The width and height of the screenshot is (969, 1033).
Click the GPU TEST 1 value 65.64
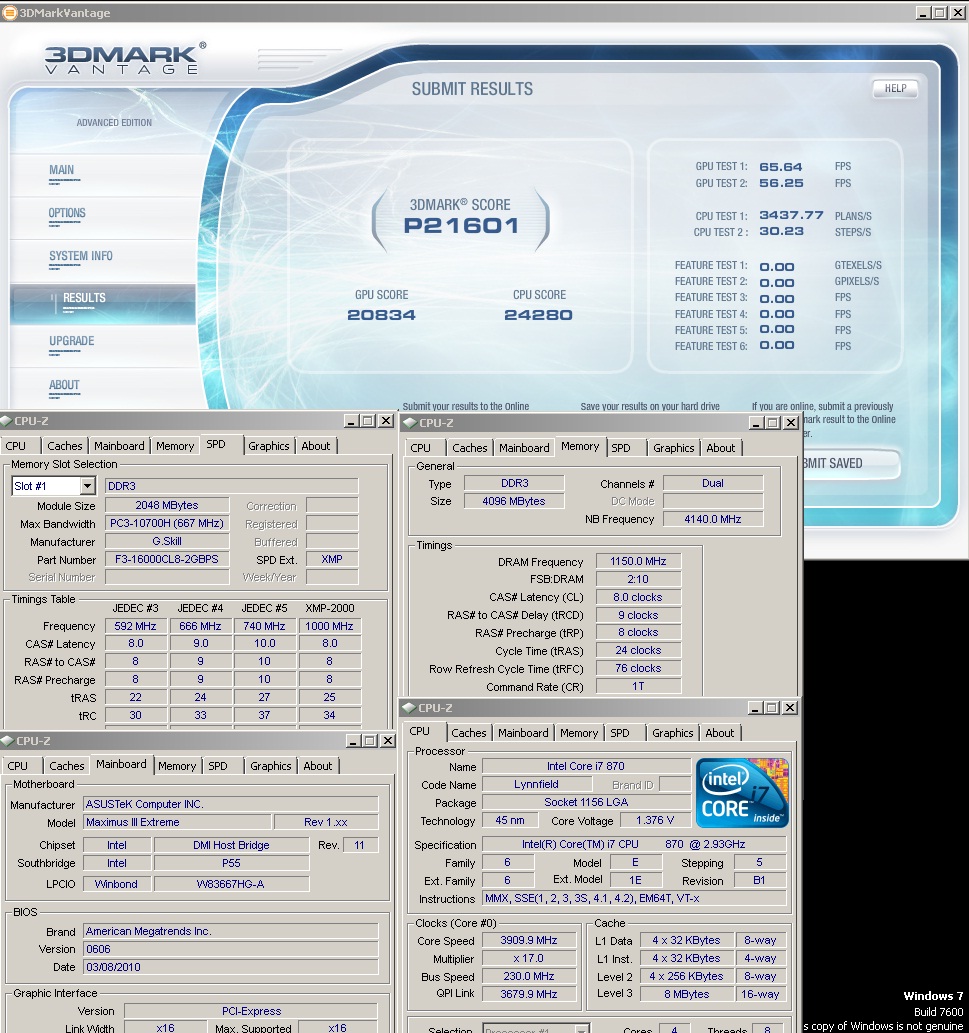click(781, 167)
